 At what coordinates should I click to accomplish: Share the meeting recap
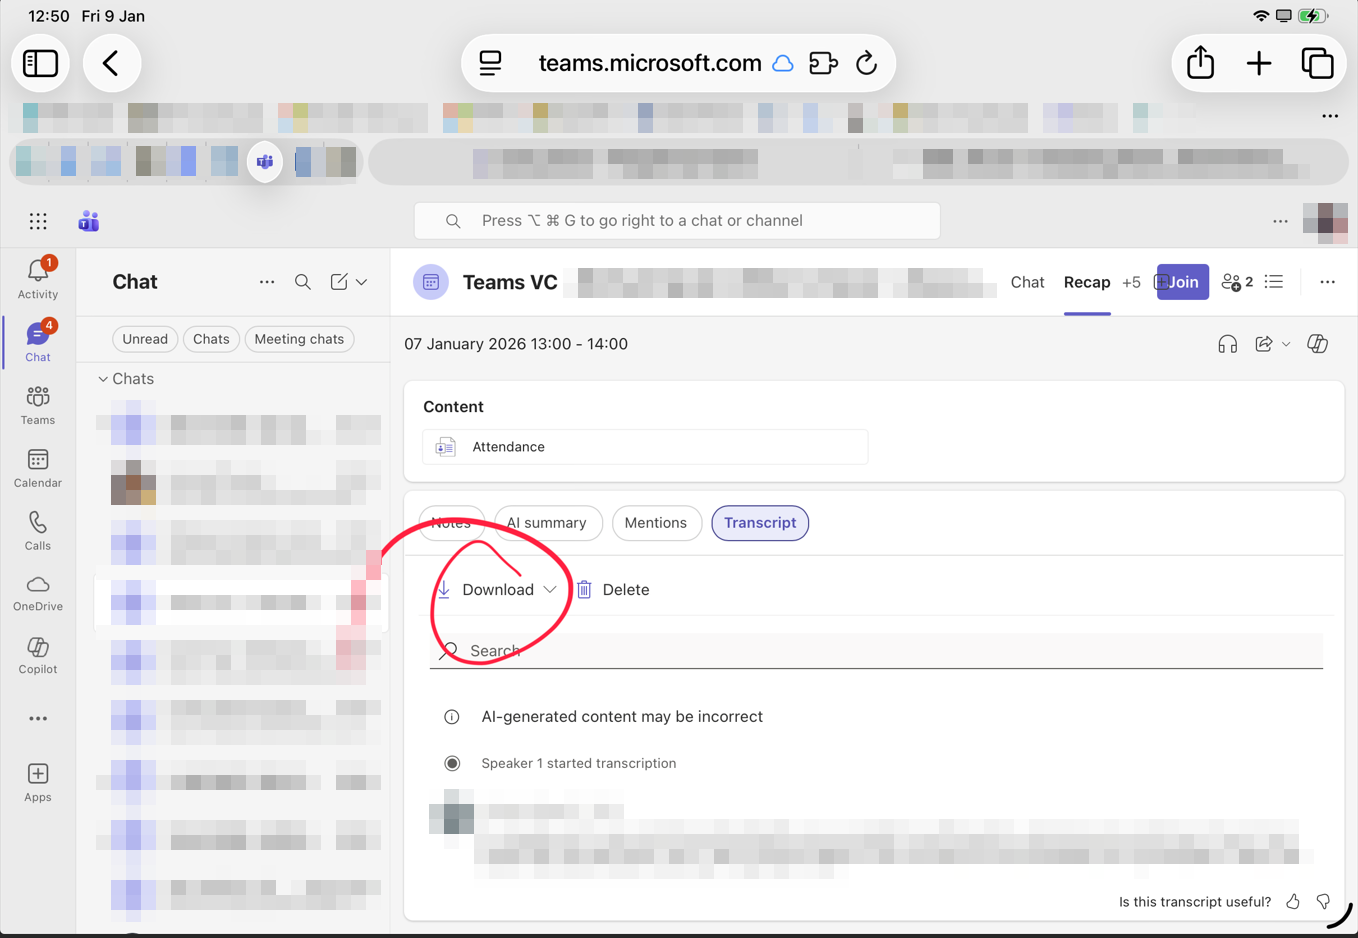coord(1264,344)
